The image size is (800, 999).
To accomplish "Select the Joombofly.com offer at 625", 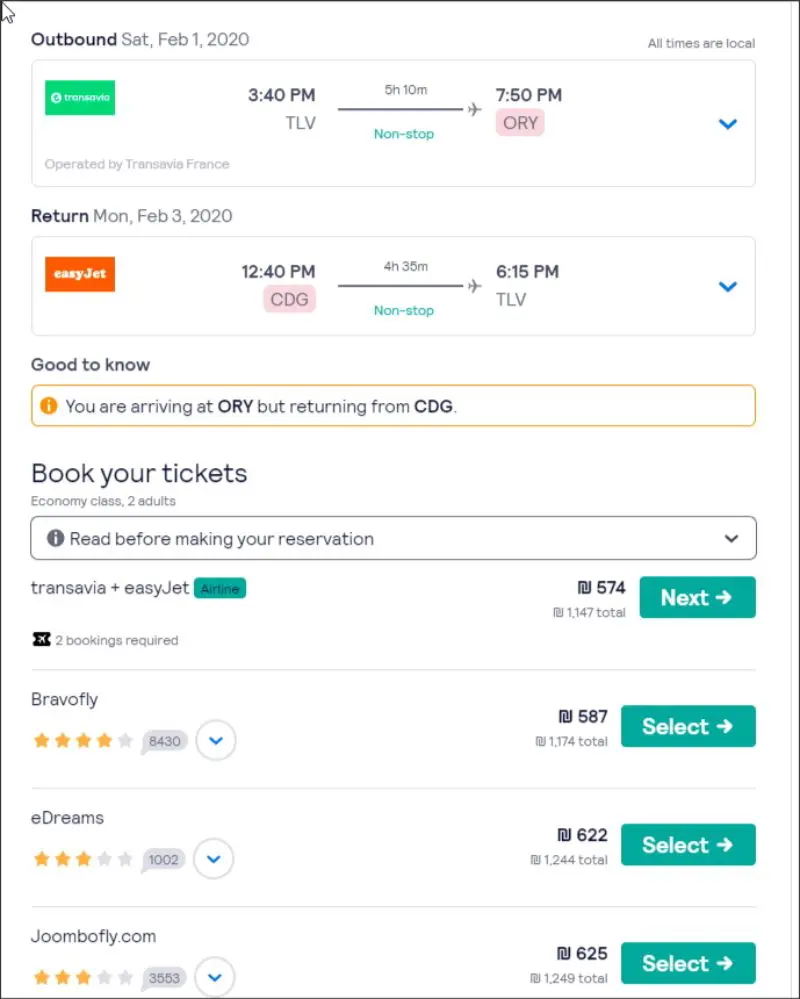I will coord(688,963).
